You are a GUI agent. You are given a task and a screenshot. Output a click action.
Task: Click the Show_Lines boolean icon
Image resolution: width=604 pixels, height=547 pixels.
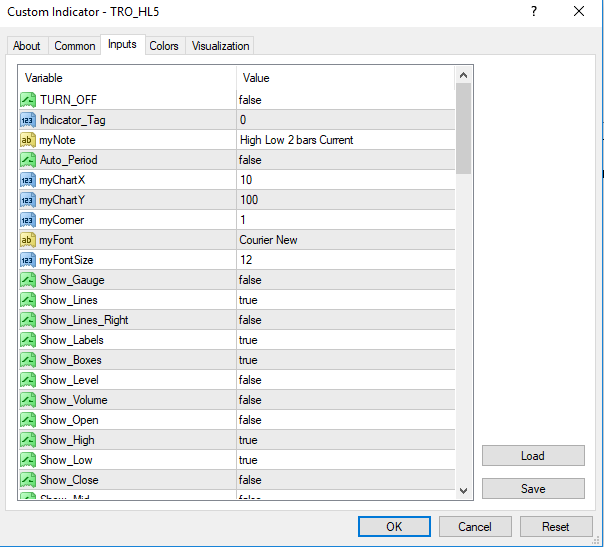(x=28, y=300)
